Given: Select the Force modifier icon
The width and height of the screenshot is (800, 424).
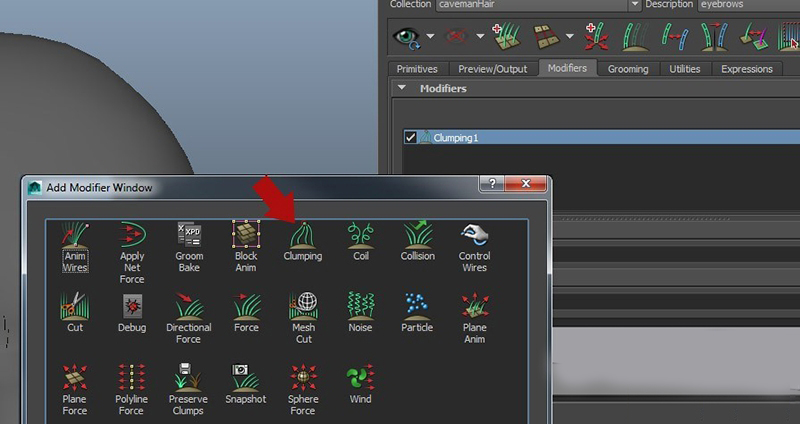Looking at the screenshot, I should [246, 313].
